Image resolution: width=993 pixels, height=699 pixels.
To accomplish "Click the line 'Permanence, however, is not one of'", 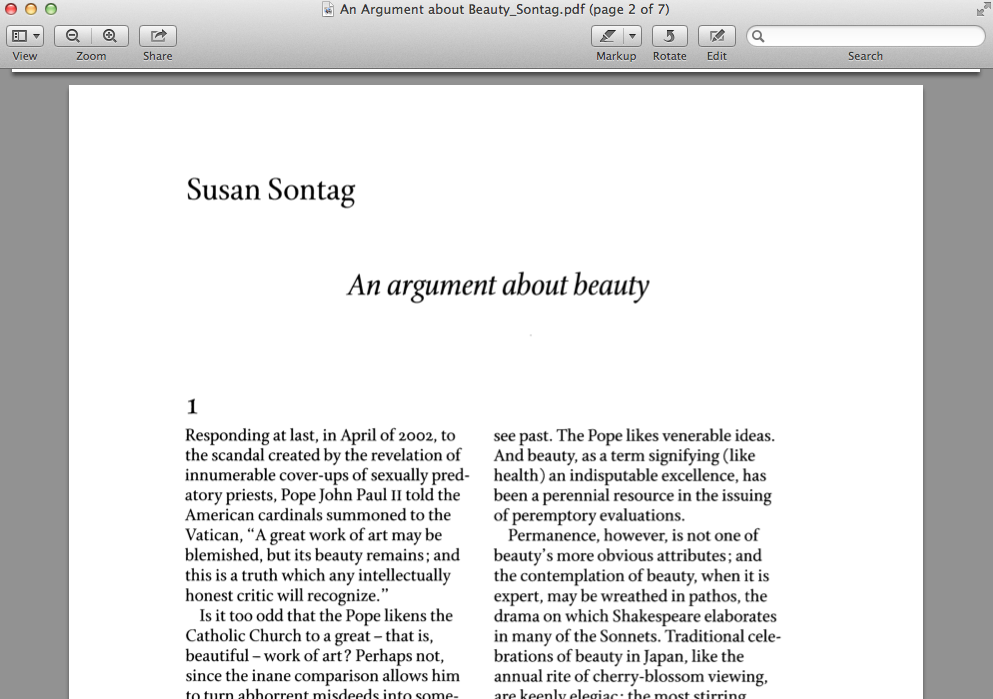I will click(x=633, y=536).
